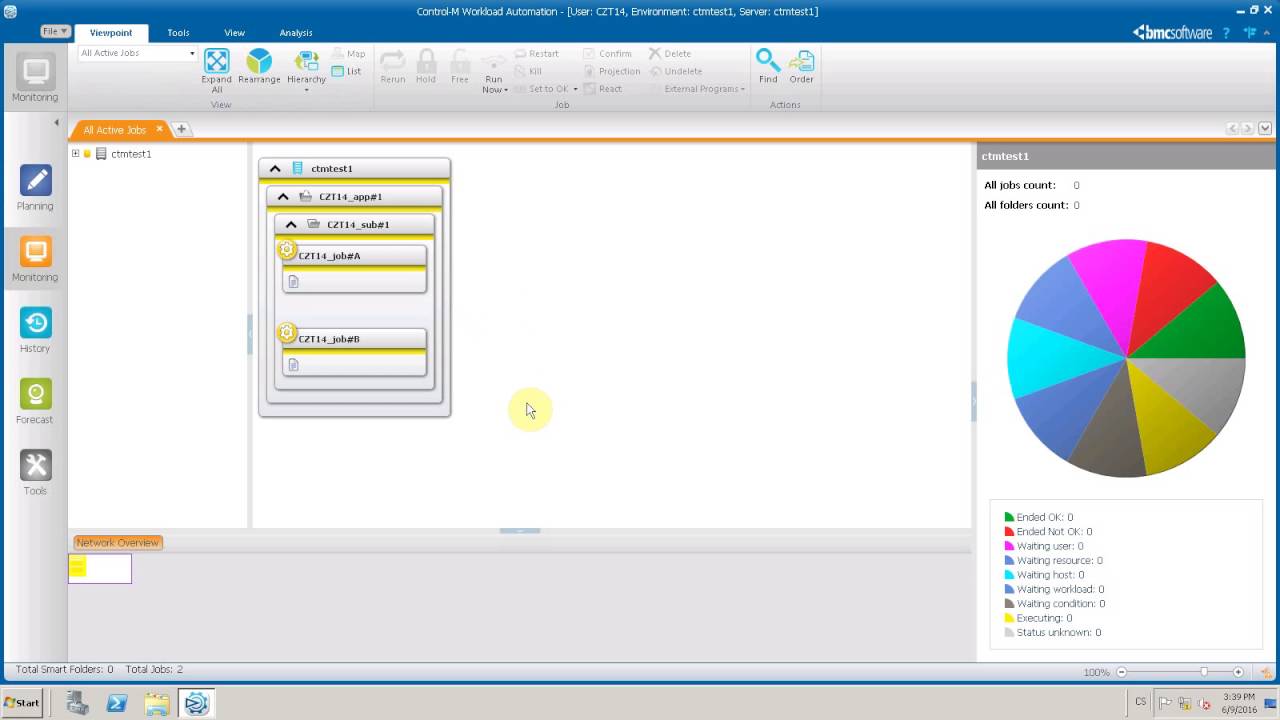Open the Forecast domain in sidebar

[x=35, y=401]
